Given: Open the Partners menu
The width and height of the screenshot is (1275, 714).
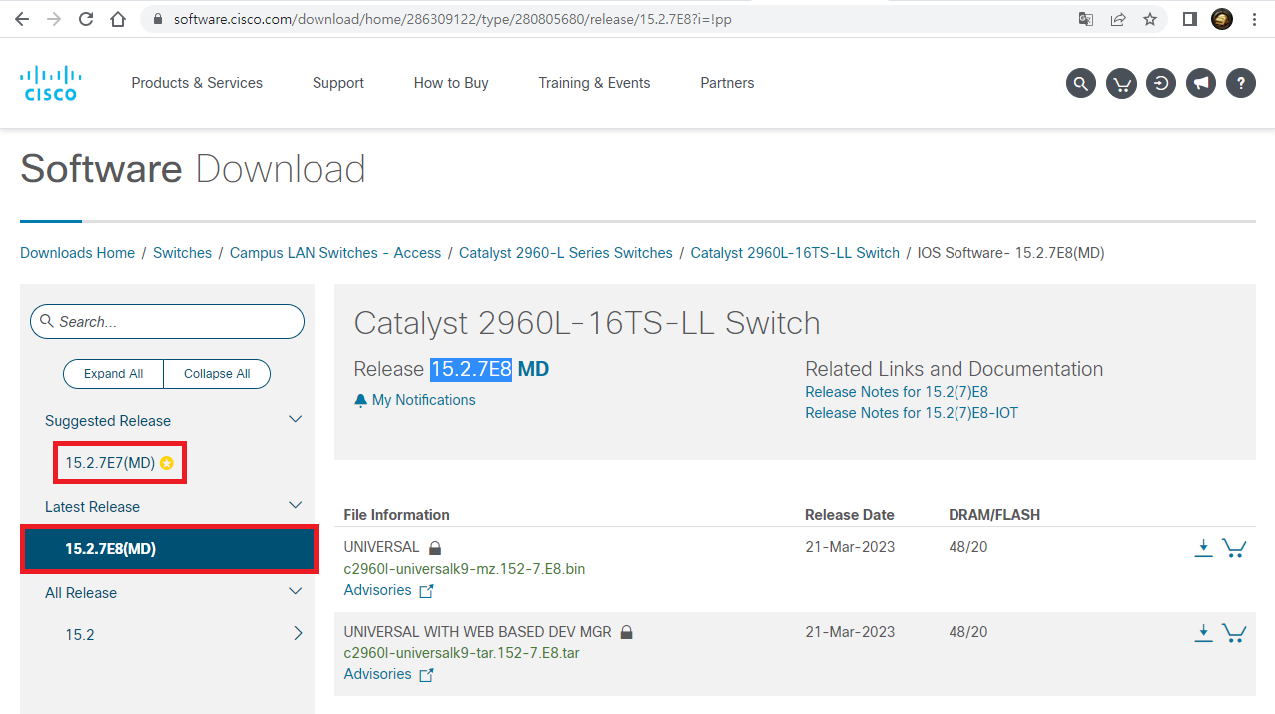Looking at the screenshot, I should pyautogui.click(x=727, y=83).
